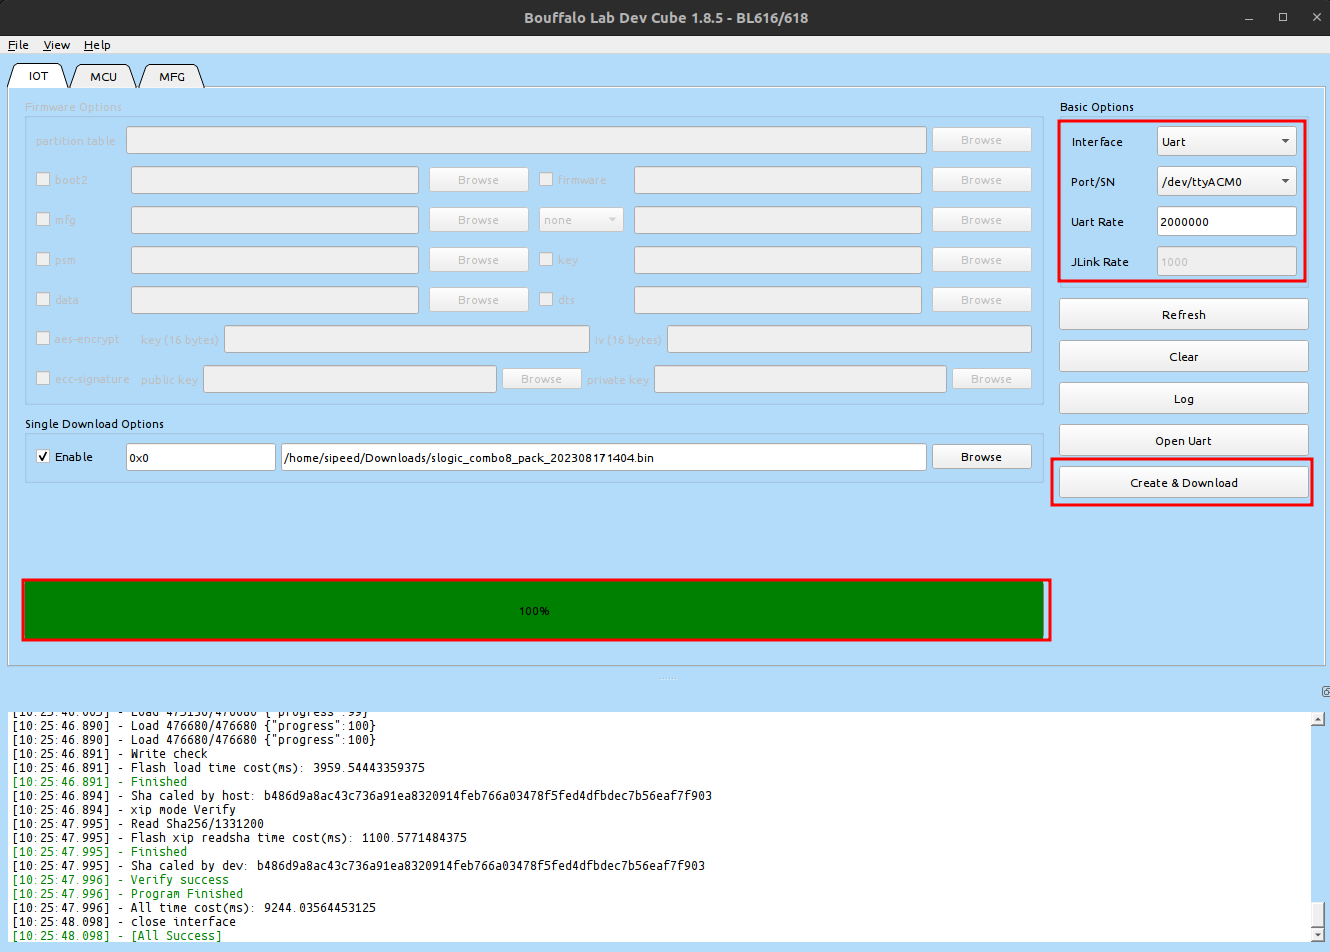Click the iv (16 bytes) field
Image resolution: width=1330 pixels, height=952 pixels.
click(x=849, y=339)
